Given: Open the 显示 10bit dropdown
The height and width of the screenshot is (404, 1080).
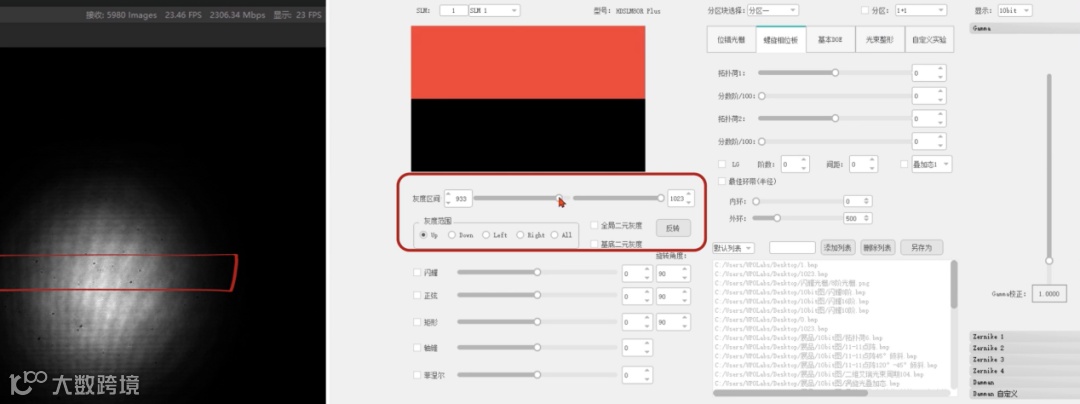Looking at the screenshot, I should pyautogui.click(x=1015, y=10).
